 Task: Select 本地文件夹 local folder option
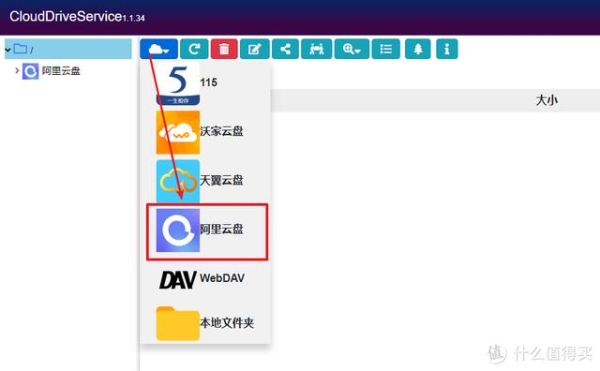point(205,323)
